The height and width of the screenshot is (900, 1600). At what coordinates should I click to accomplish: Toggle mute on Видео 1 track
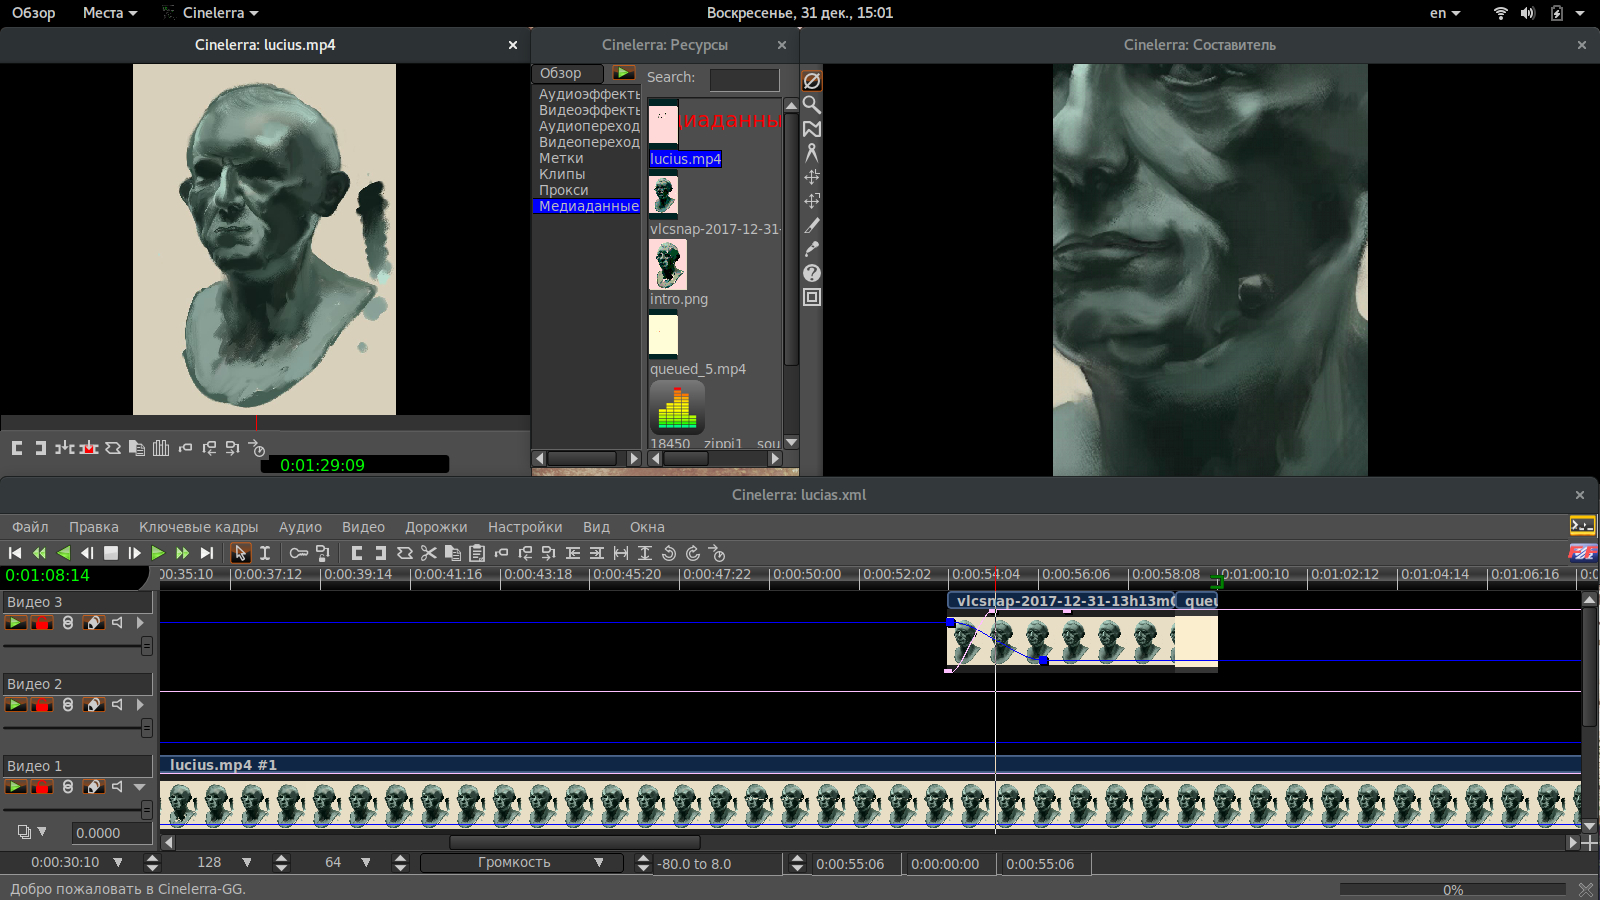[x=118, y=787]
